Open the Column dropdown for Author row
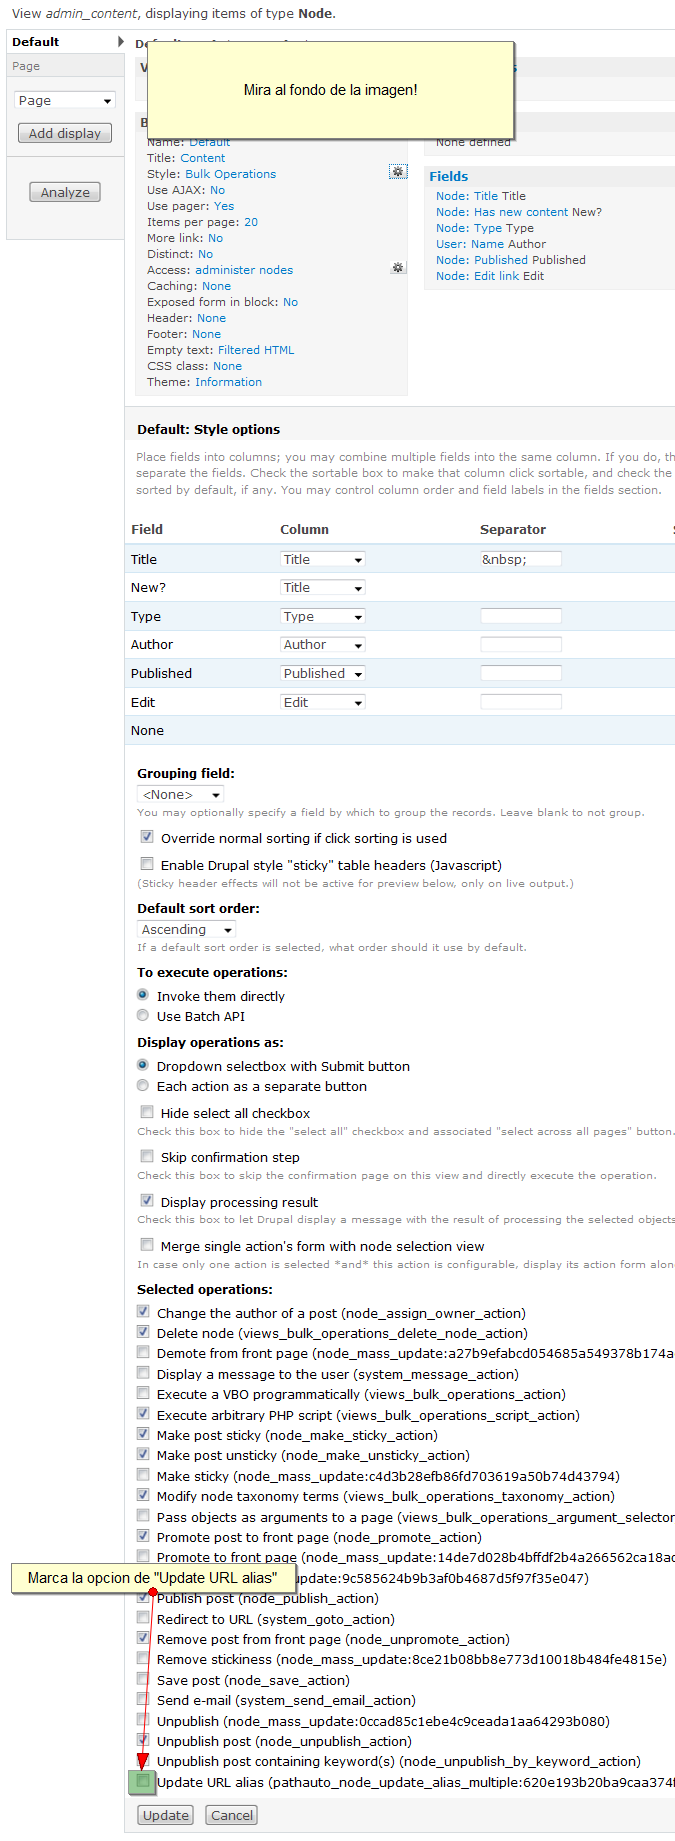The height and width of the screenshot is (1841, 675). pyautogui.click(x=322, y=645)
